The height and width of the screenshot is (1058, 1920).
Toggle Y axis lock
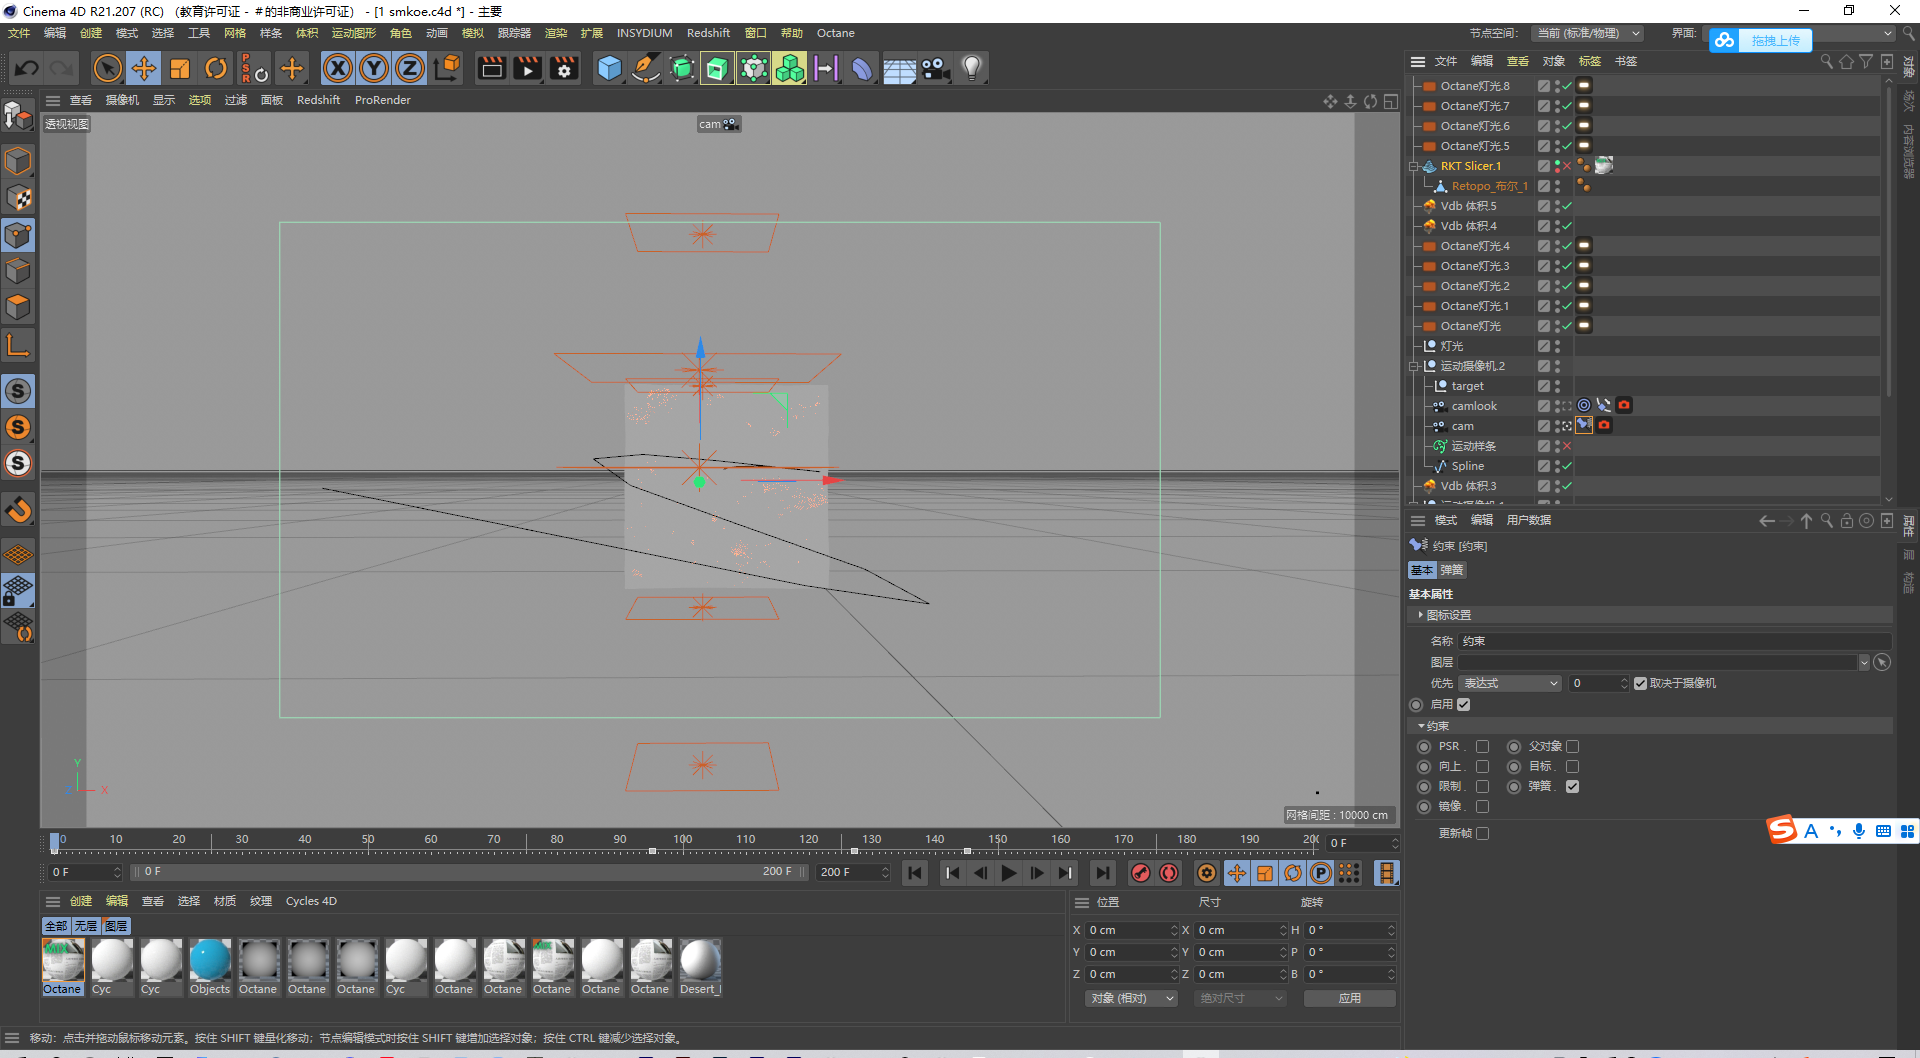(374, 68)
